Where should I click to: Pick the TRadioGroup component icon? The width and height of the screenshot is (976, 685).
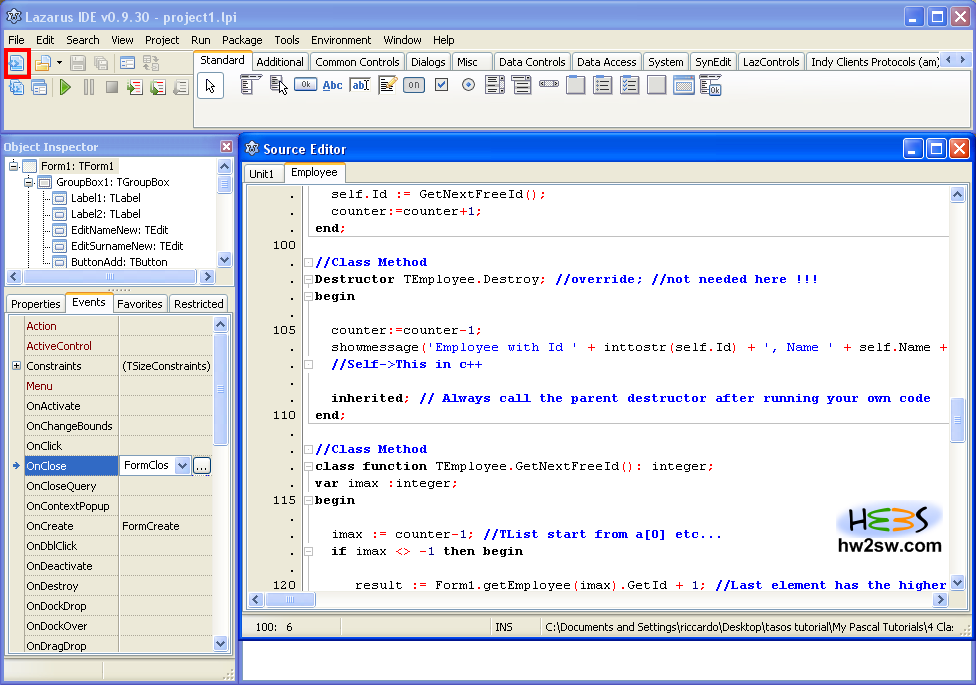coord(603,85)
